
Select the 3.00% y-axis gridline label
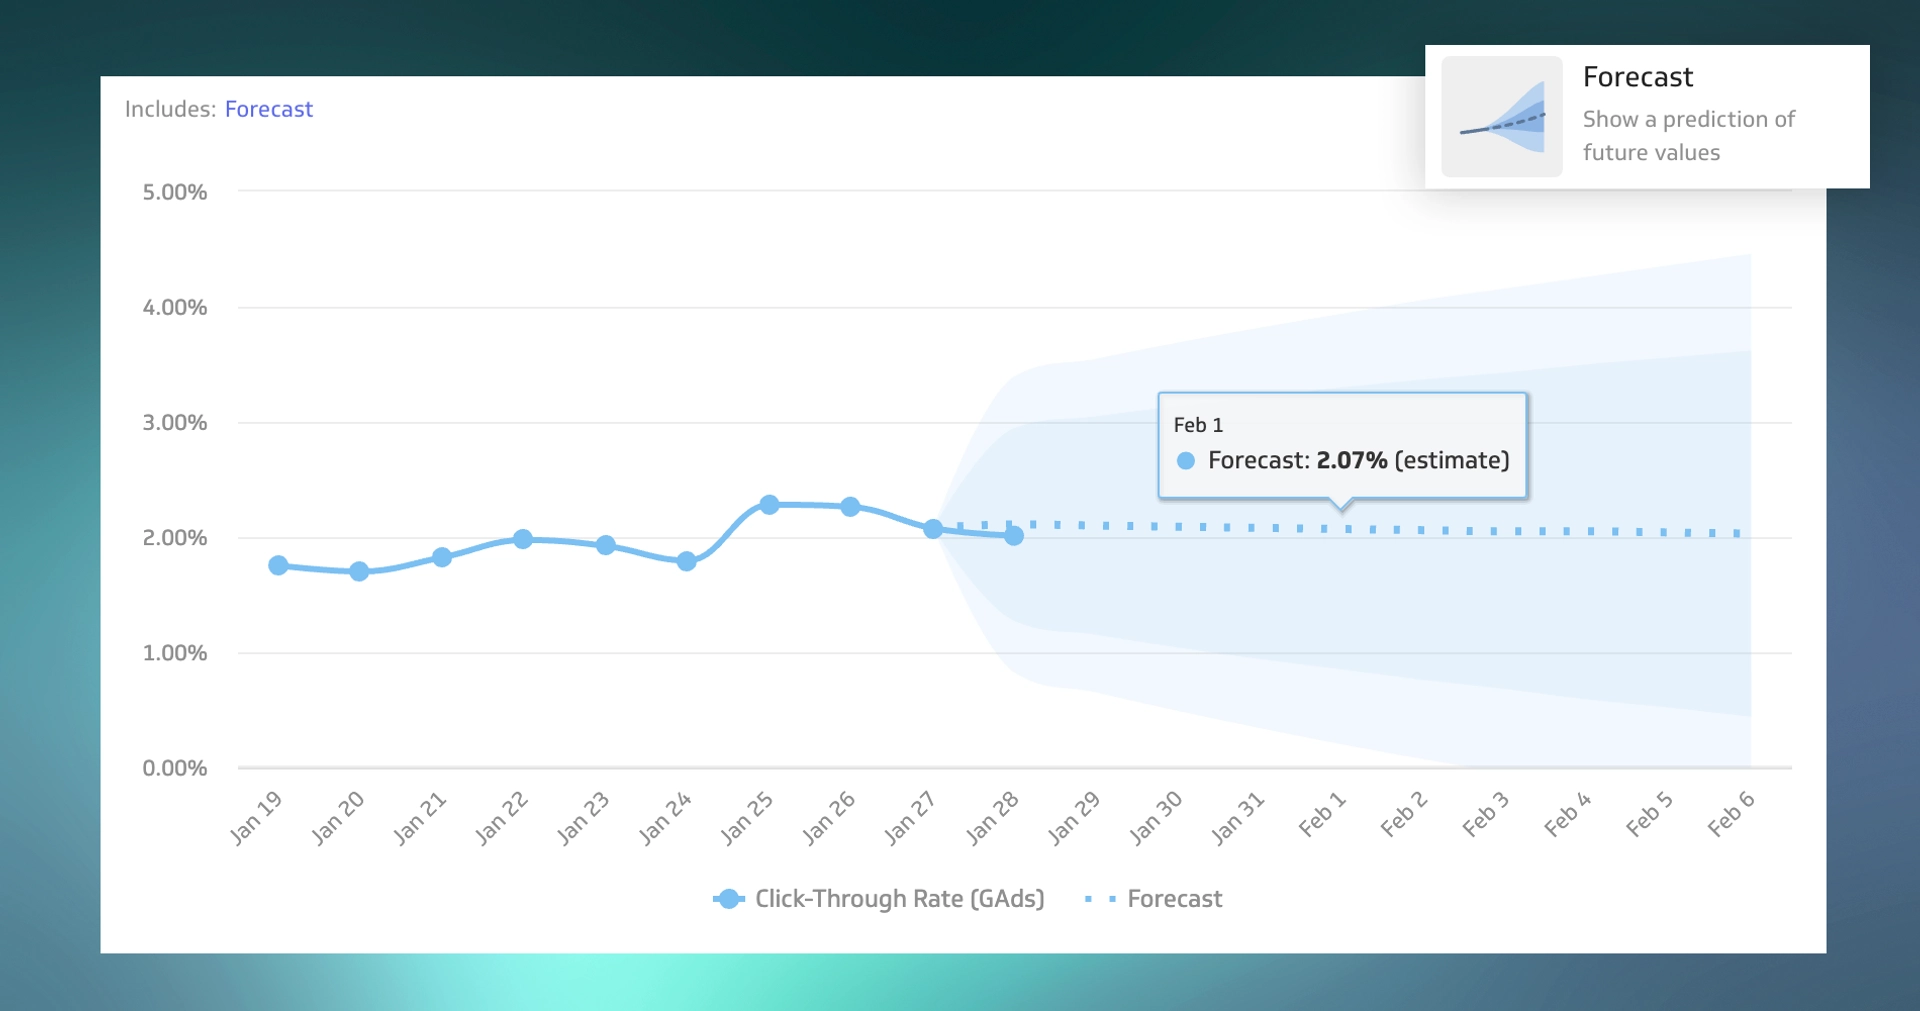pyautogui.click(x=176, y=422)
